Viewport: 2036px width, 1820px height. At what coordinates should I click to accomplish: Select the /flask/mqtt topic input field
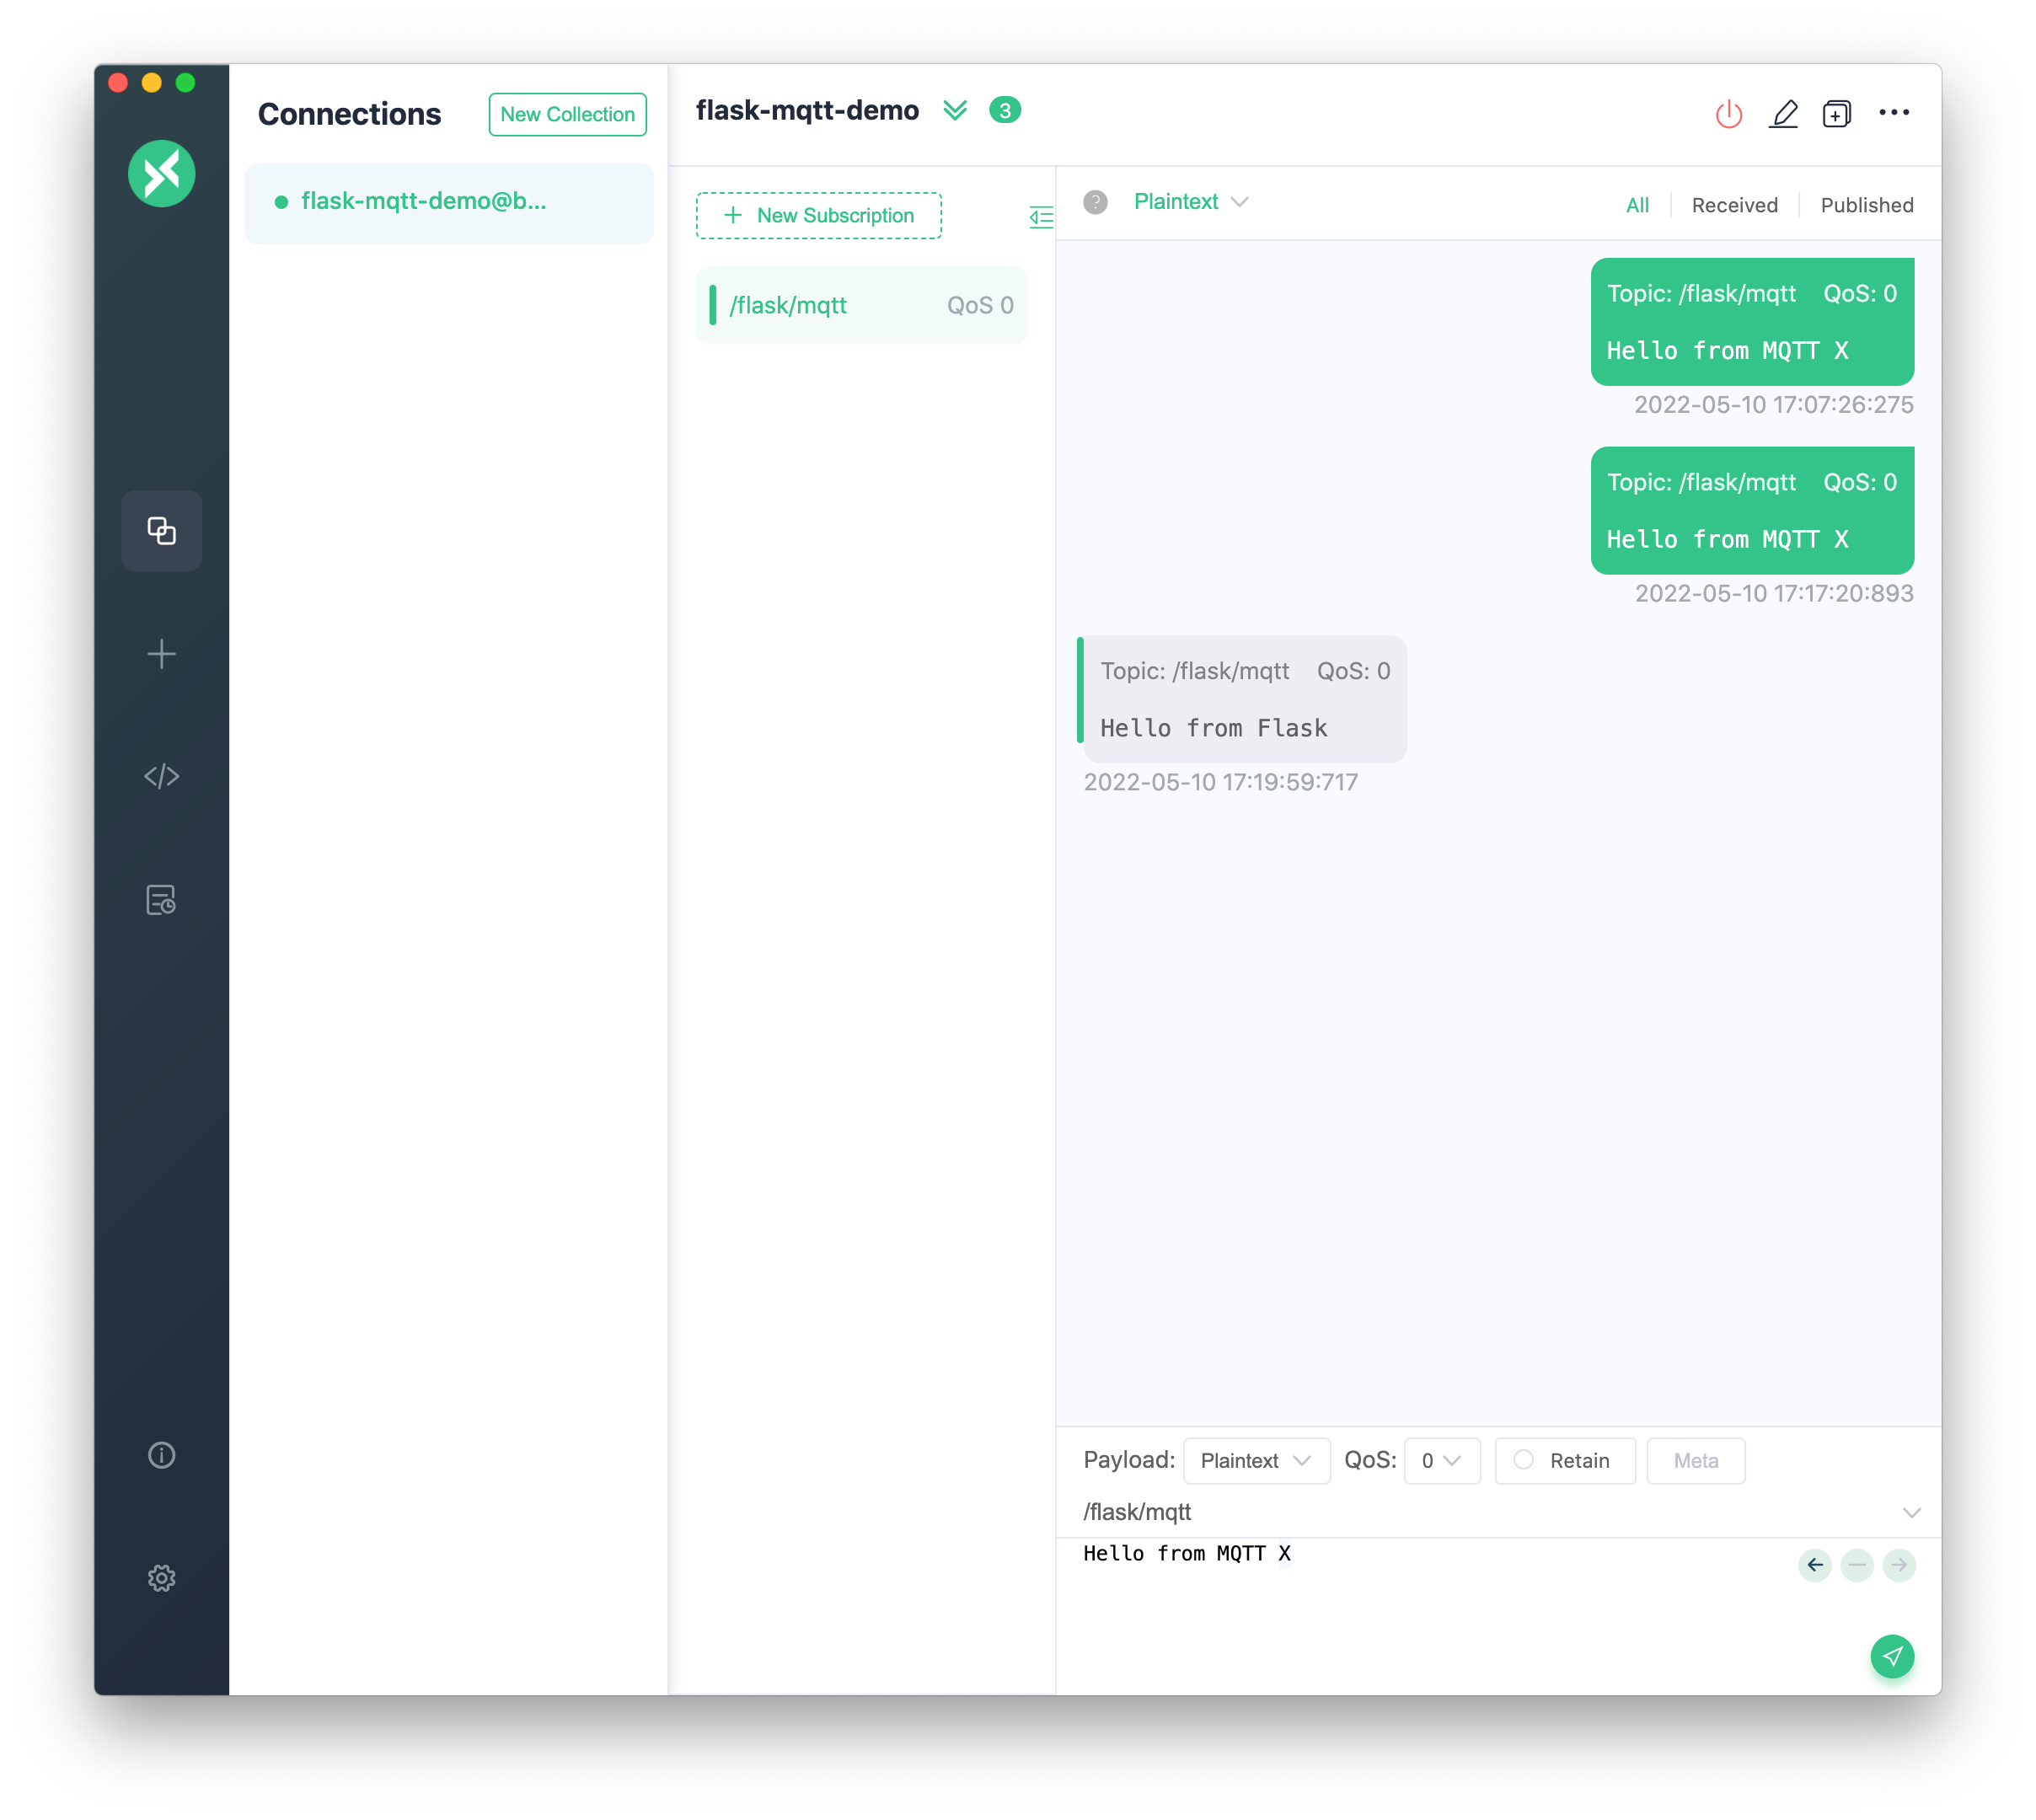click(1500, 1511)
